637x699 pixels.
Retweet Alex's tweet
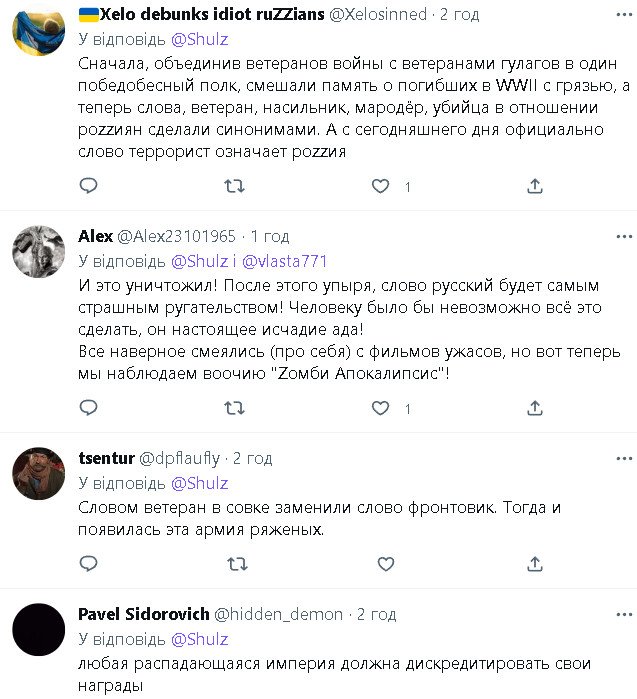coord(234,408)
